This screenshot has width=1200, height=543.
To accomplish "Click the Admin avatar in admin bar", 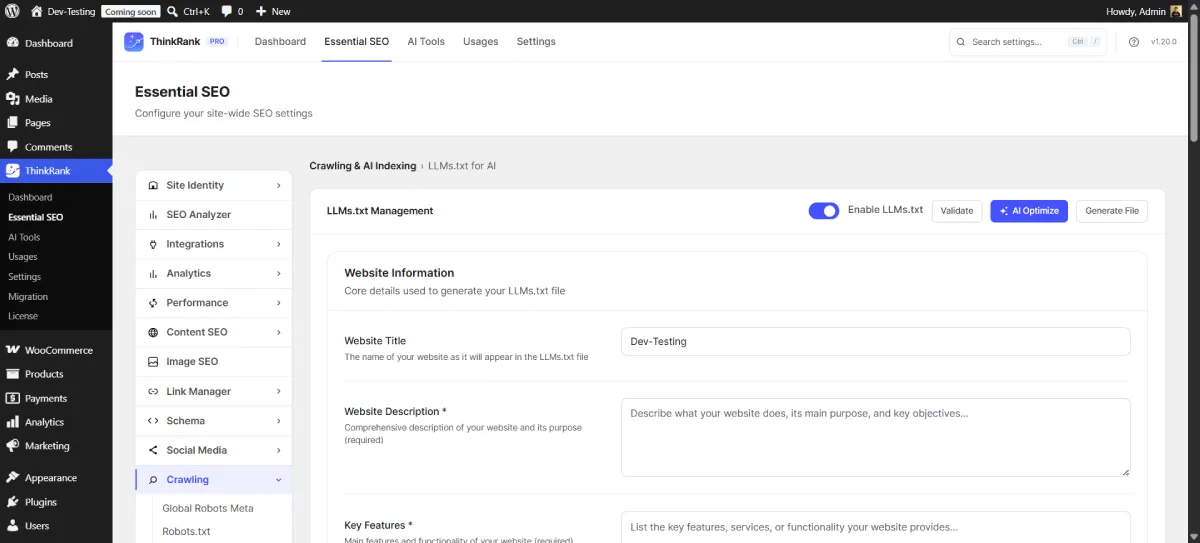I will [1175, 11].
